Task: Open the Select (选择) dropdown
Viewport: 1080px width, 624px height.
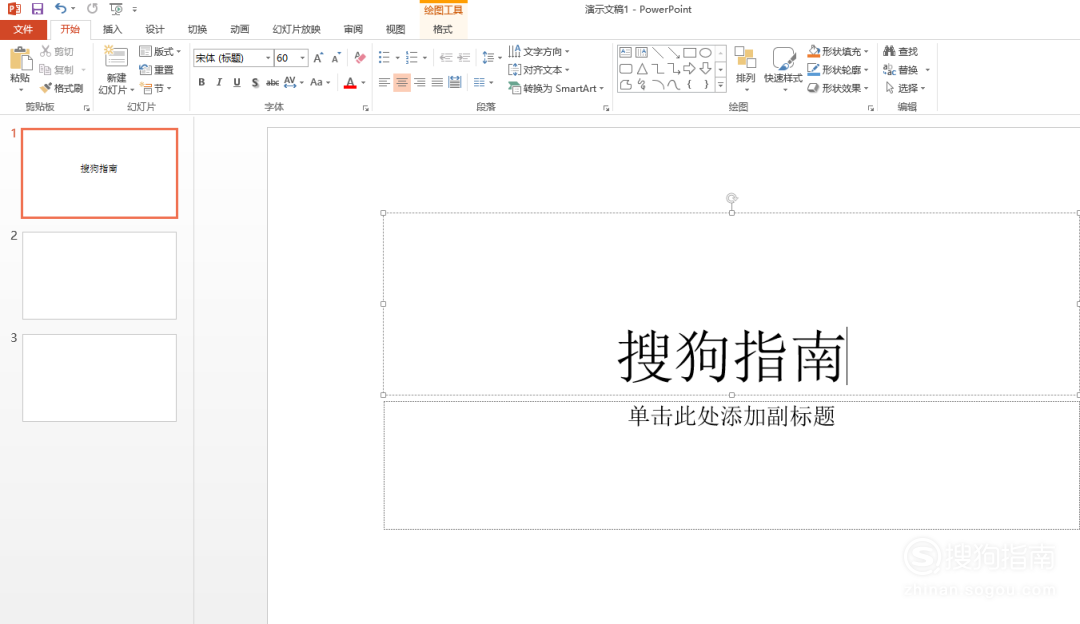Action: point(904,88)
